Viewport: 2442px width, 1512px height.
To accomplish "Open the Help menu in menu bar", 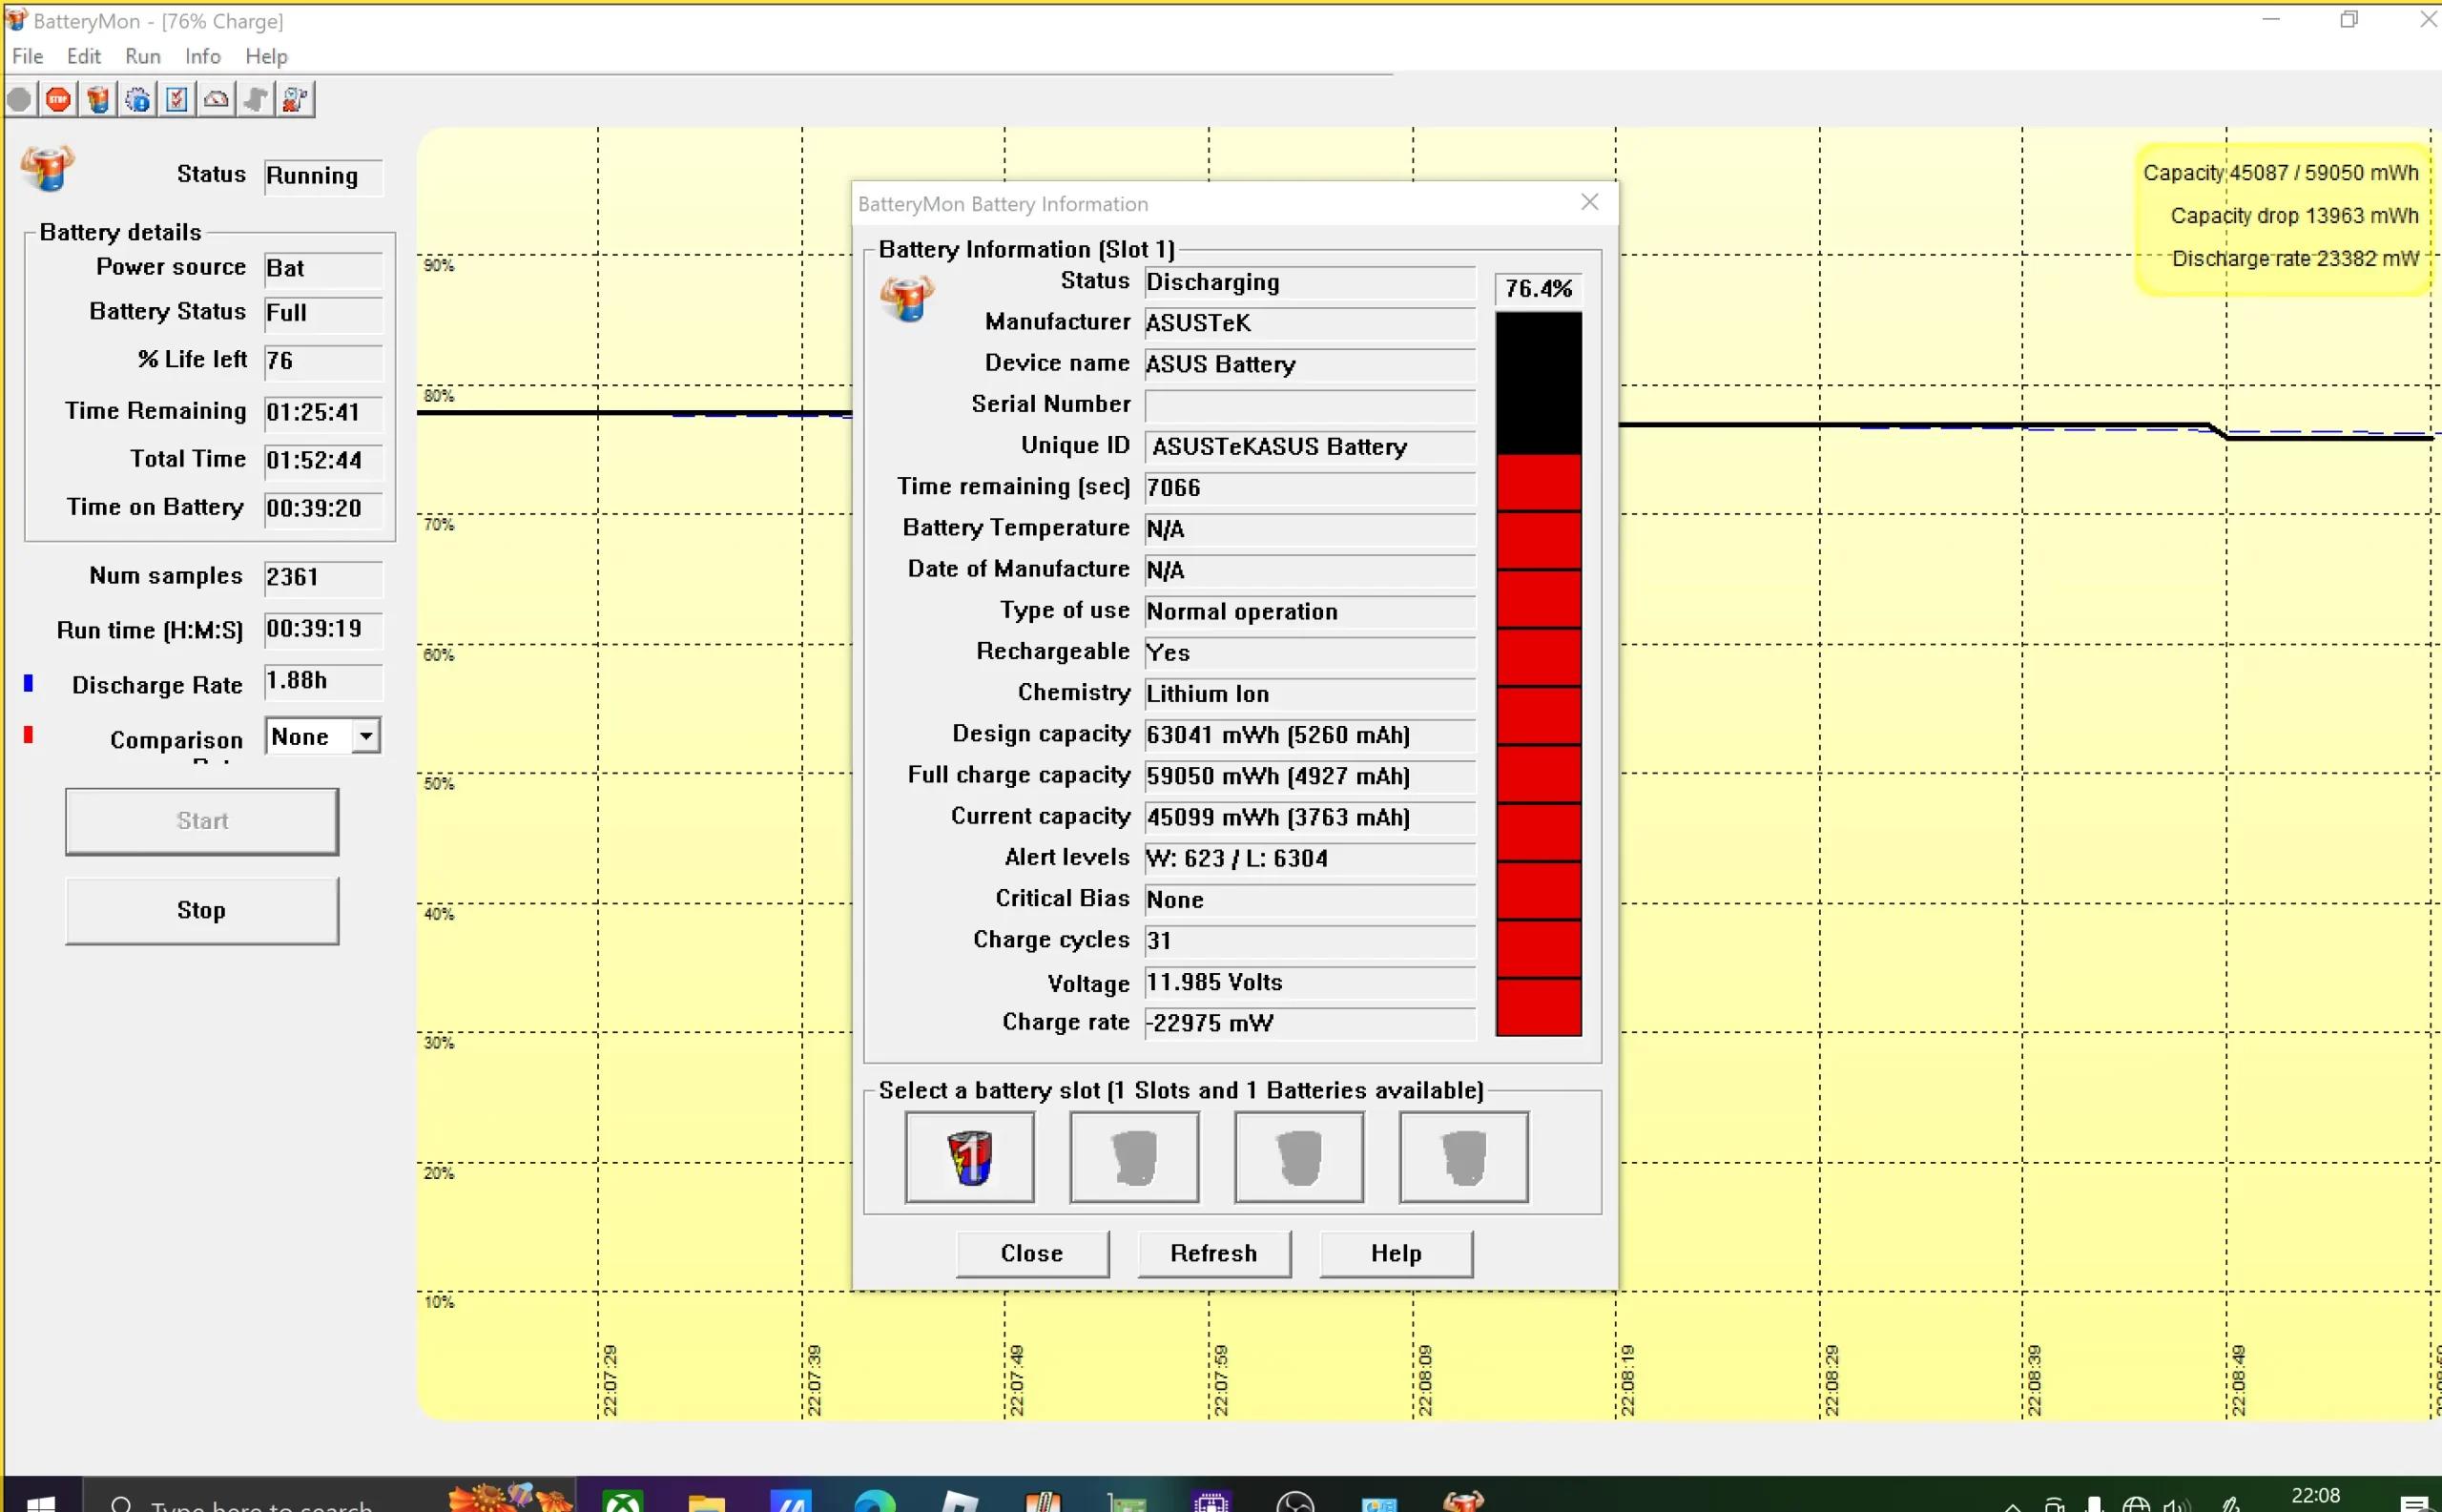I will point(267,56).
